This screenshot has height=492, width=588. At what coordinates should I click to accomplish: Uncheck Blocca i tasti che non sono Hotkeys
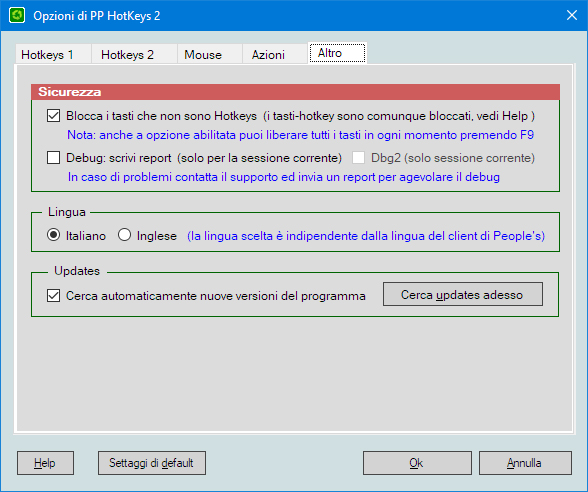click(x=53, y=116)
